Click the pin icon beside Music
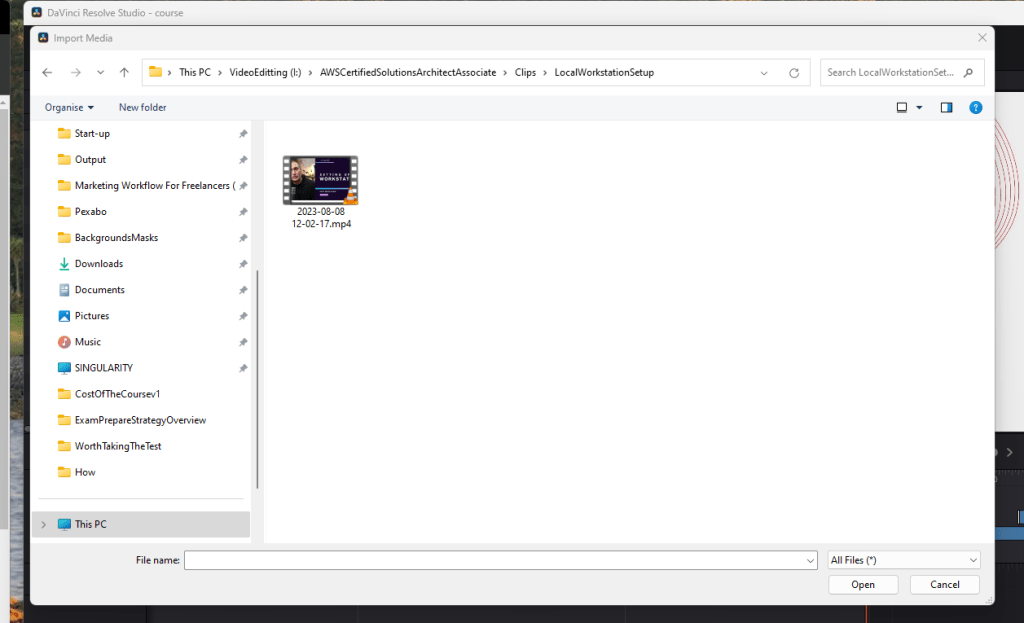The height and width of the screenshot is (623, 1024). [243, 343]
